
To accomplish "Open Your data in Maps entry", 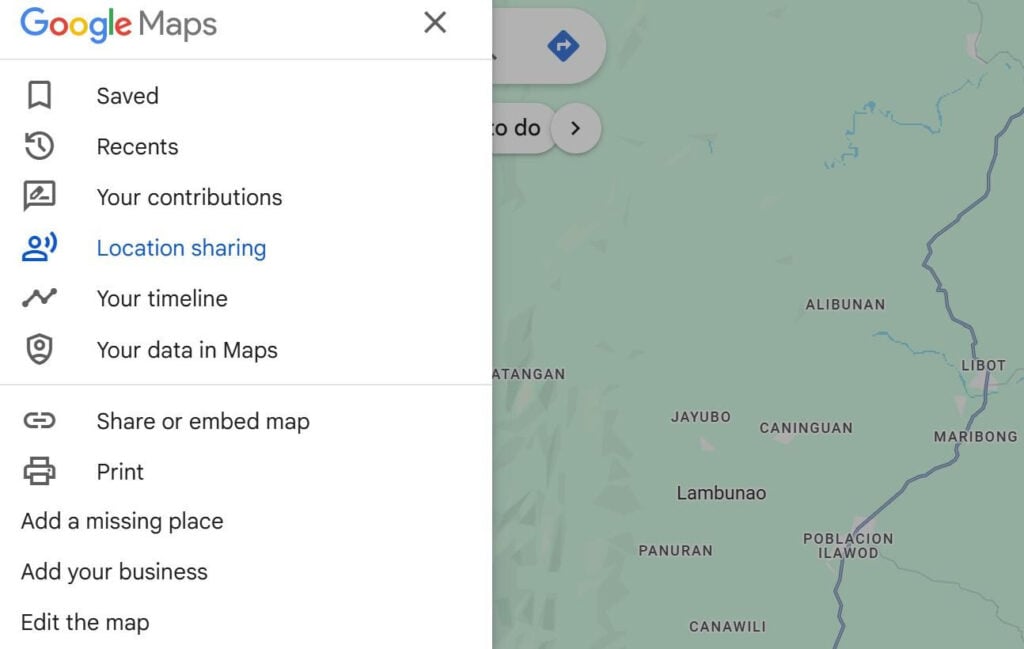I will [187, 350].
